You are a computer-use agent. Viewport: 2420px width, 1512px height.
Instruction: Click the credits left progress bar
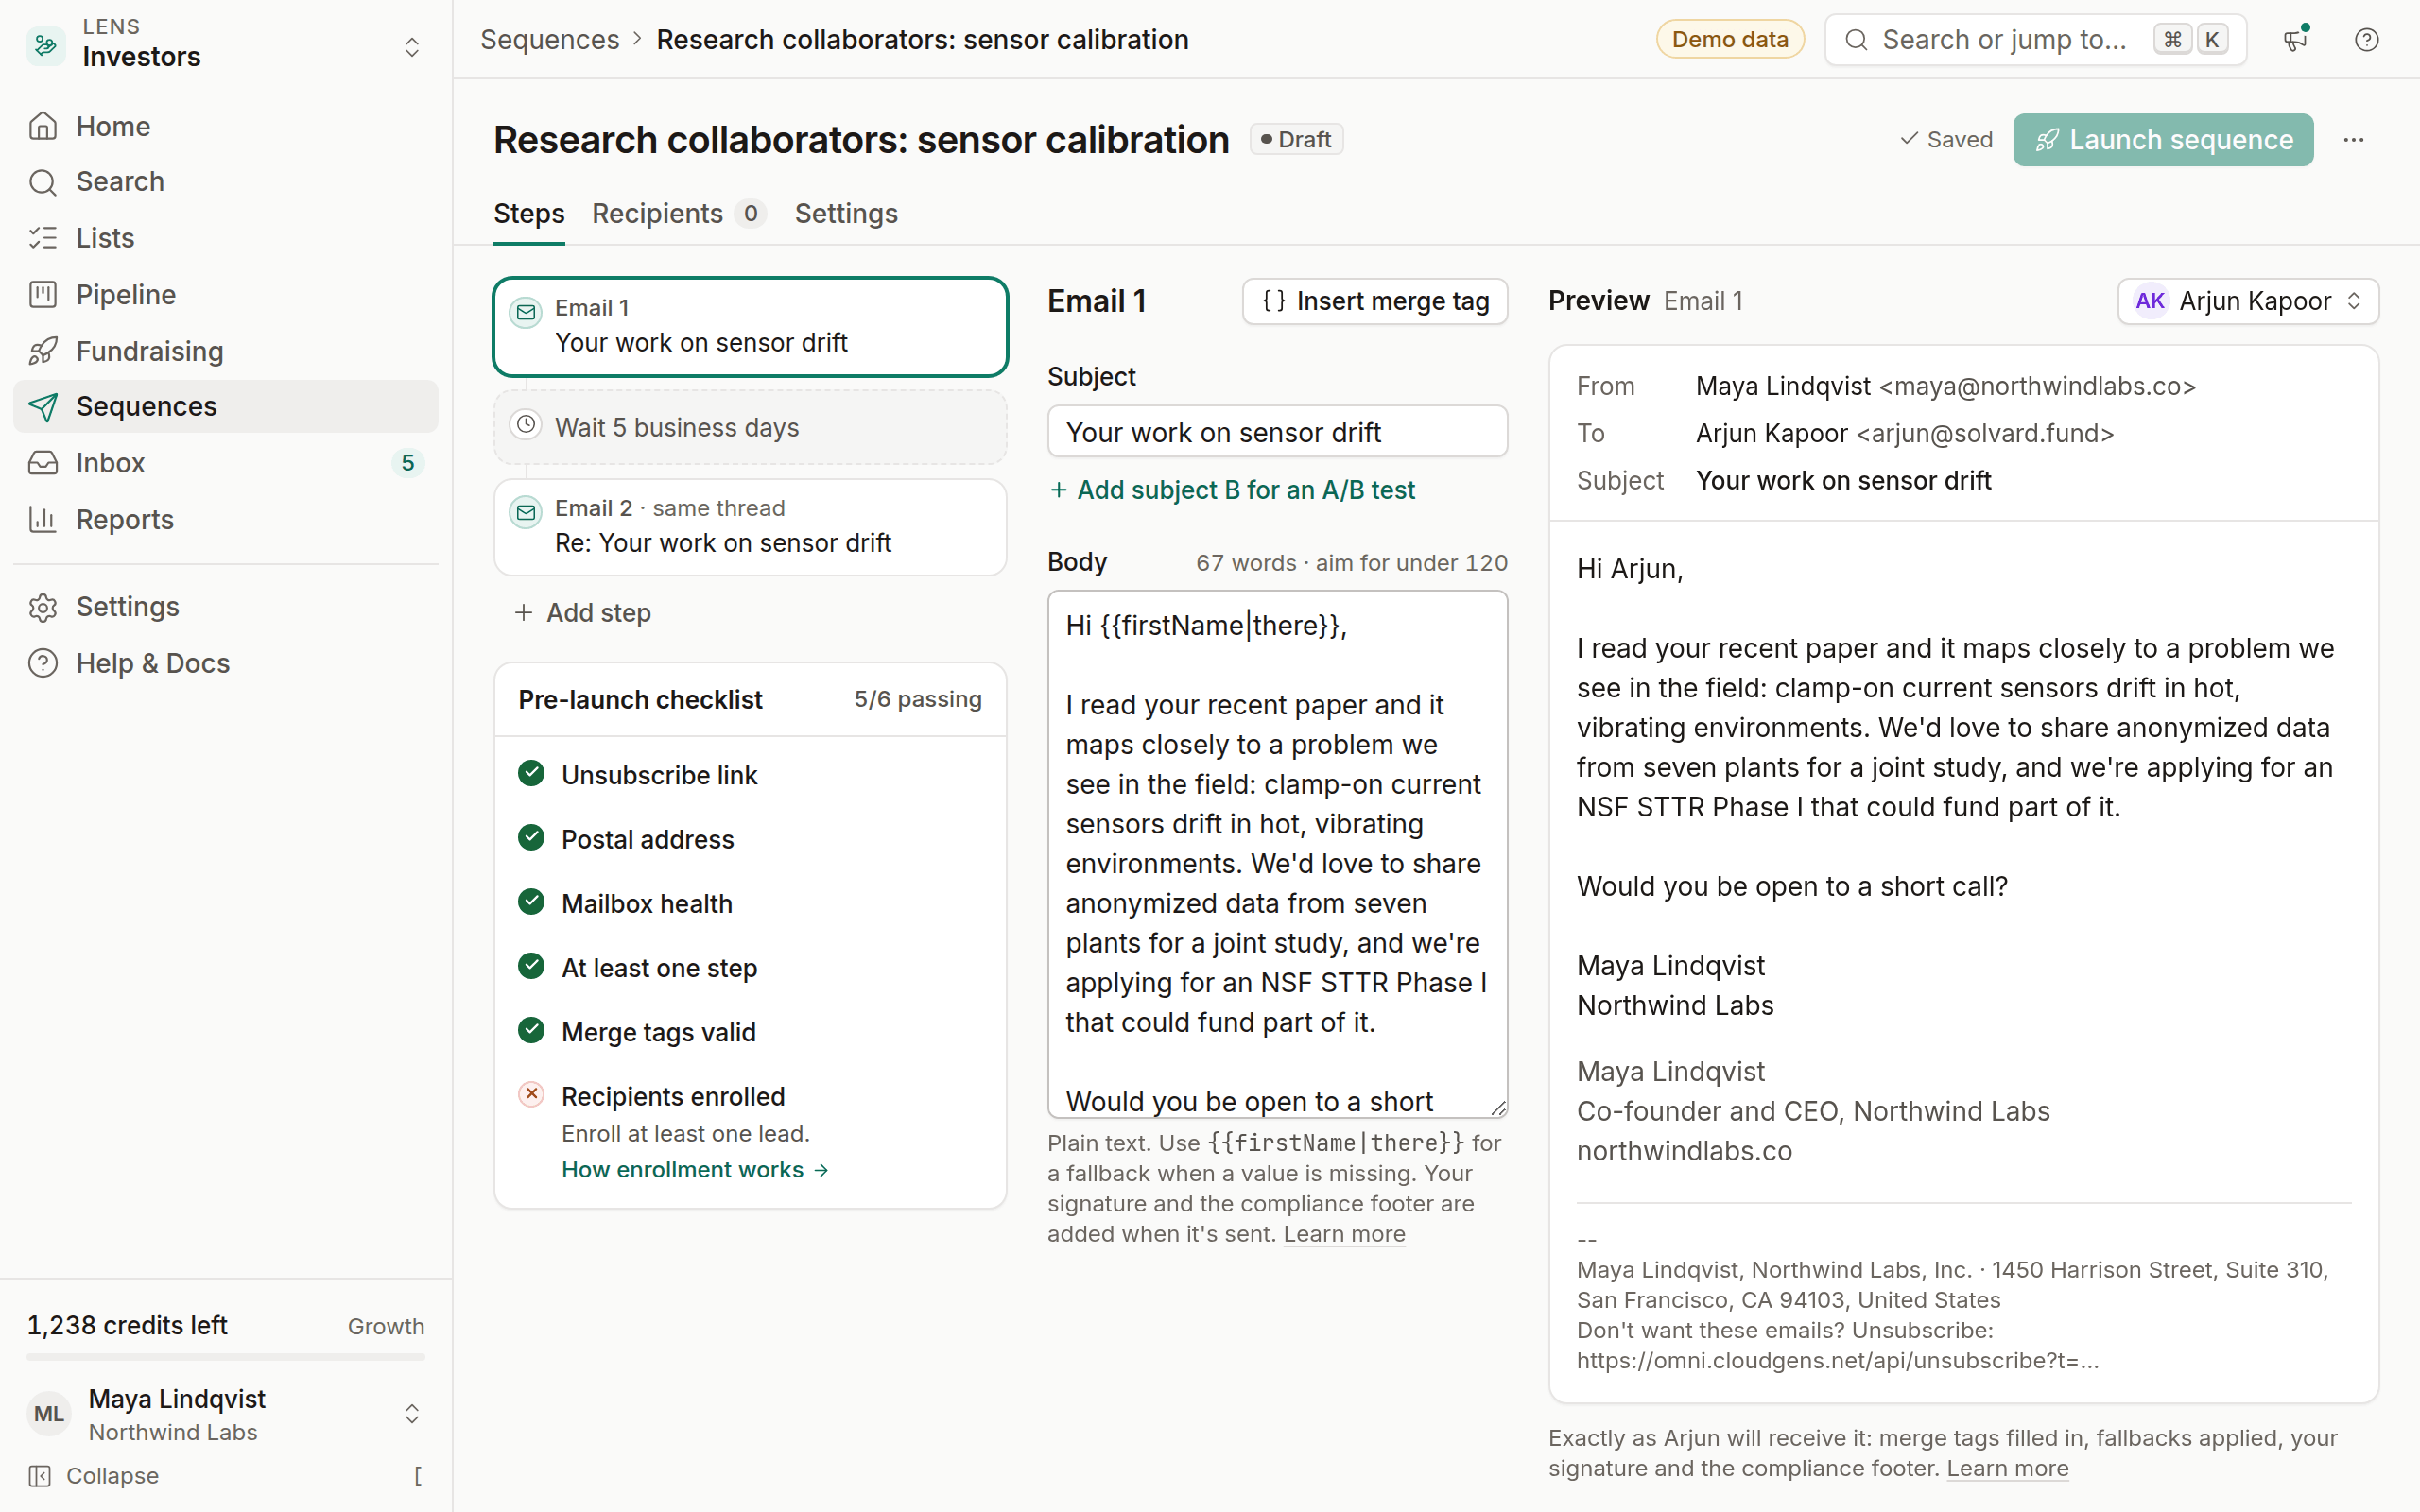point(226,1358)
